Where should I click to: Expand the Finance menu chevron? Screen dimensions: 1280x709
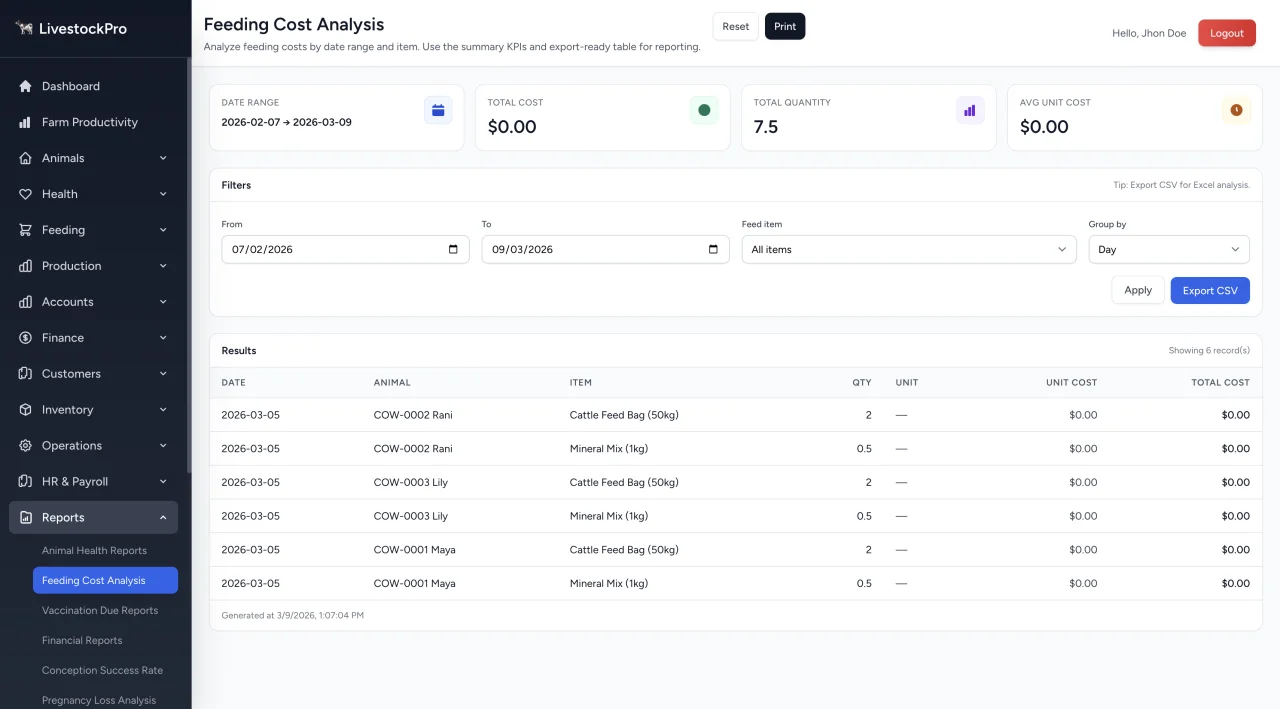[x=163, y=338]
